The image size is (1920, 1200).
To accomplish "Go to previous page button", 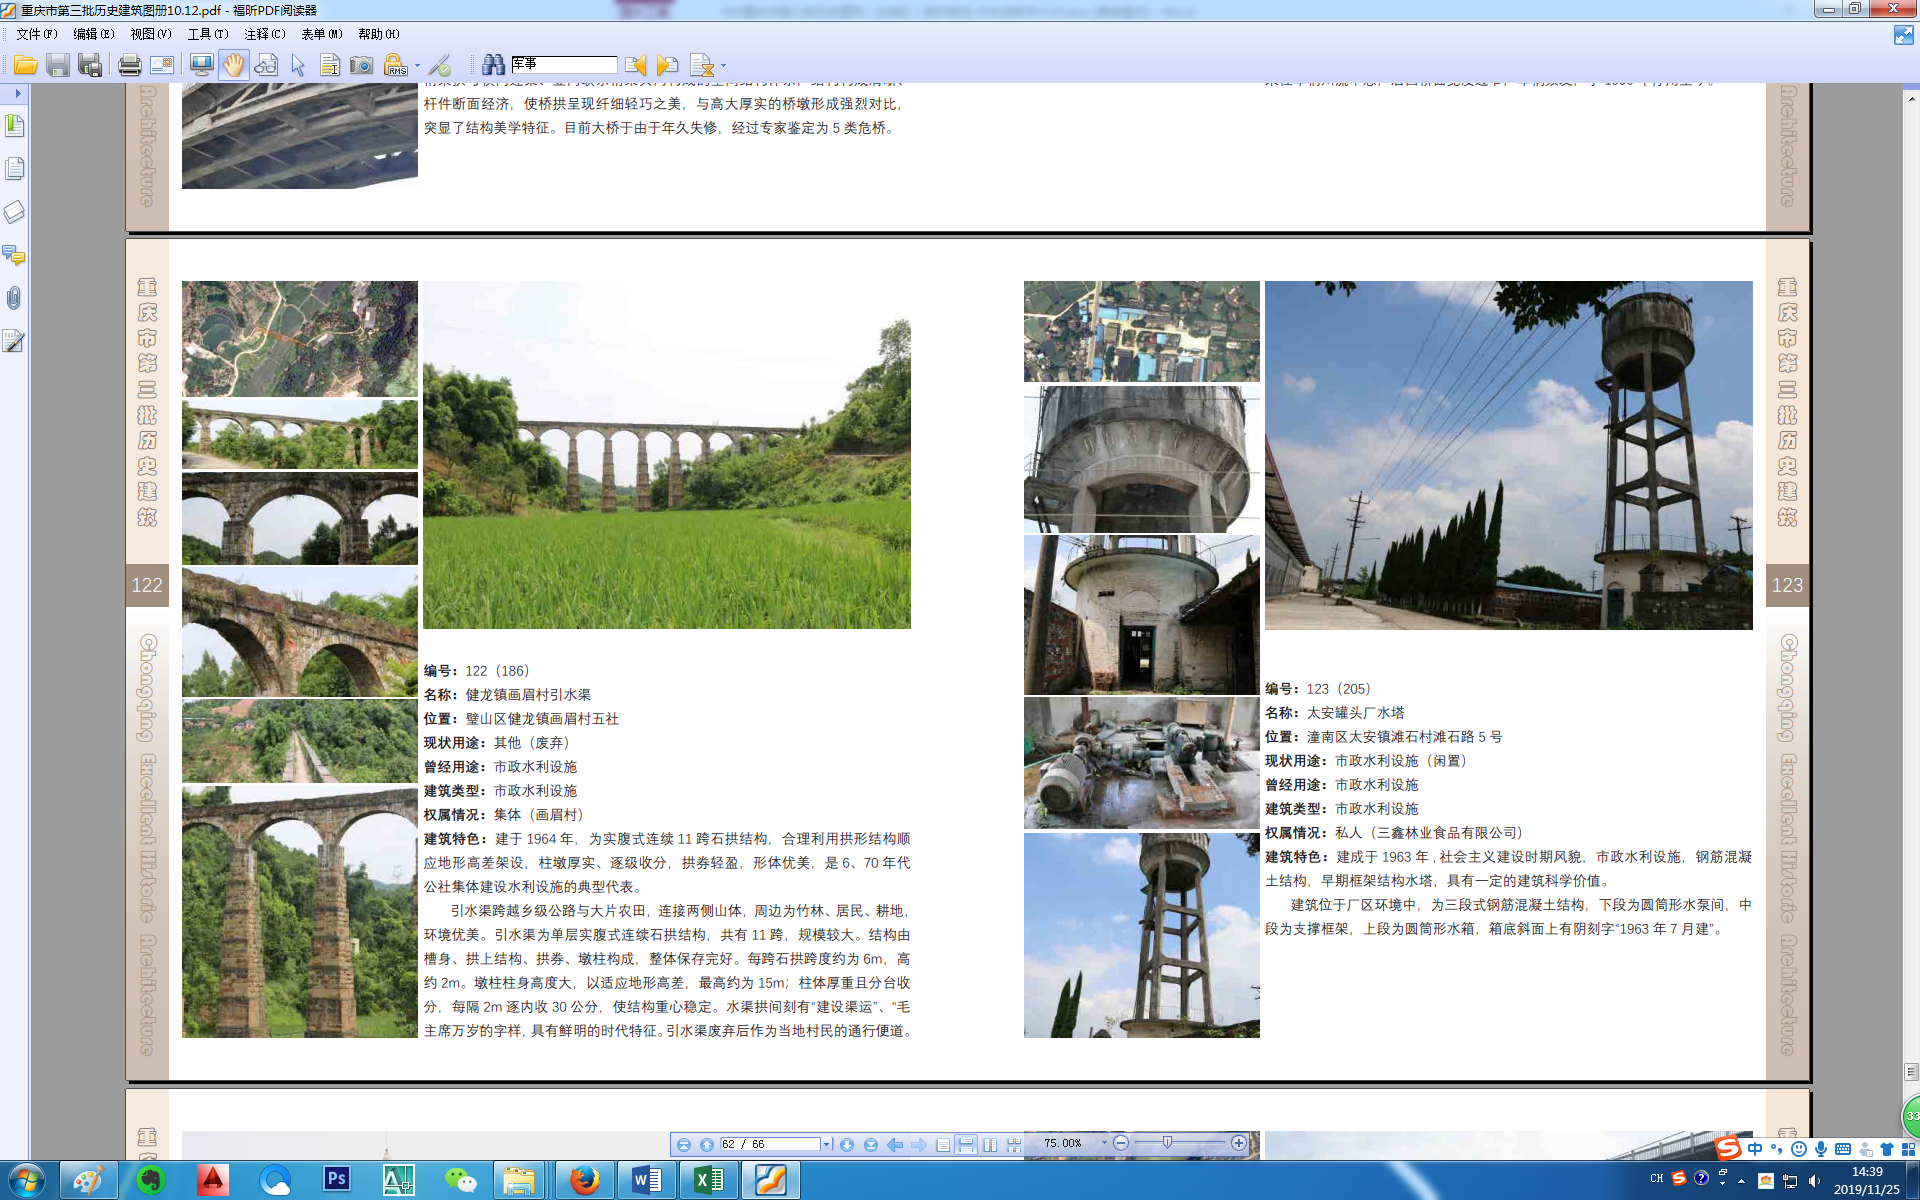I will coord(707,1144).
